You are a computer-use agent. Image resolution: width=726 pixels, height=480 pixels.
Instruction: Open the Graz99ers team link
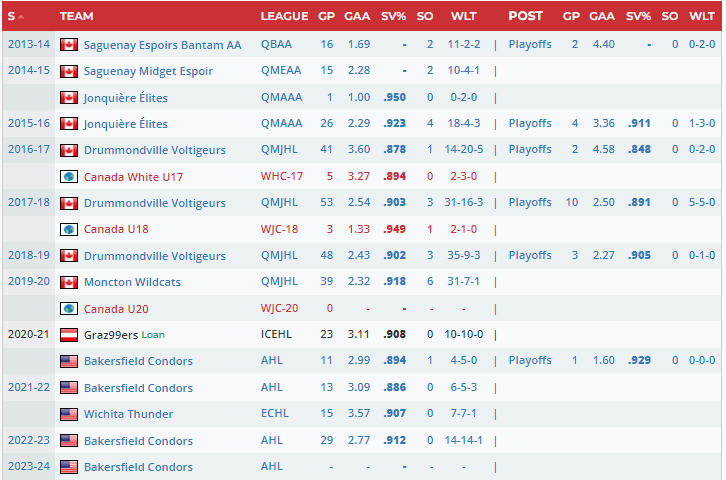click(110, 335)
